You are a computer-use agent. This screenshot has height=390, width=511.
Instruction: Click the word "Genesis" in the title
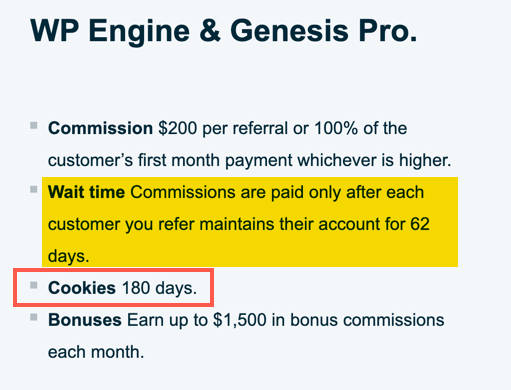tap(290, 31)
